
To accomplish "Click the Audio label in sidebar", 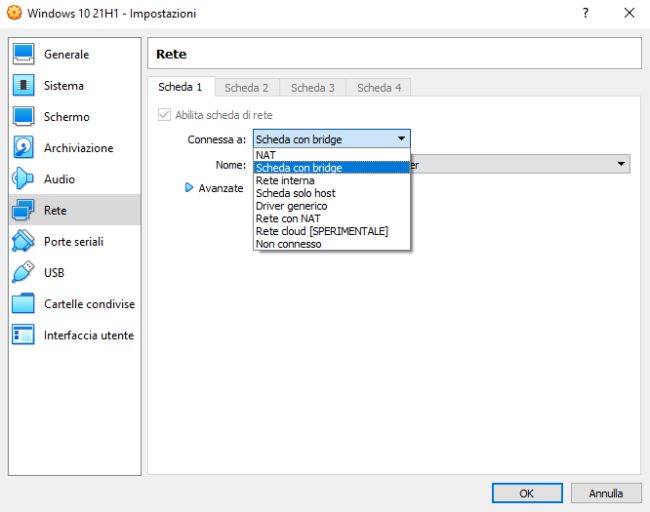I will [59, 179].
